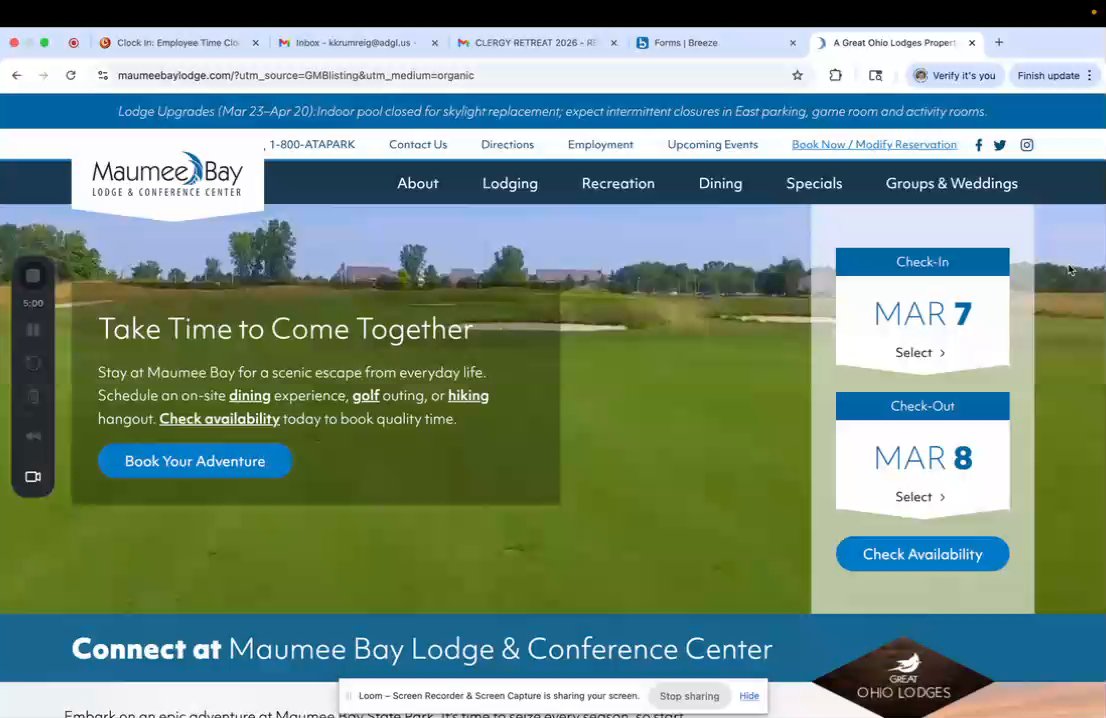Close the Clock In Employee Time tab
Image resolution: width=1106 pixels, height=718 pixels.
coord(255,43)
